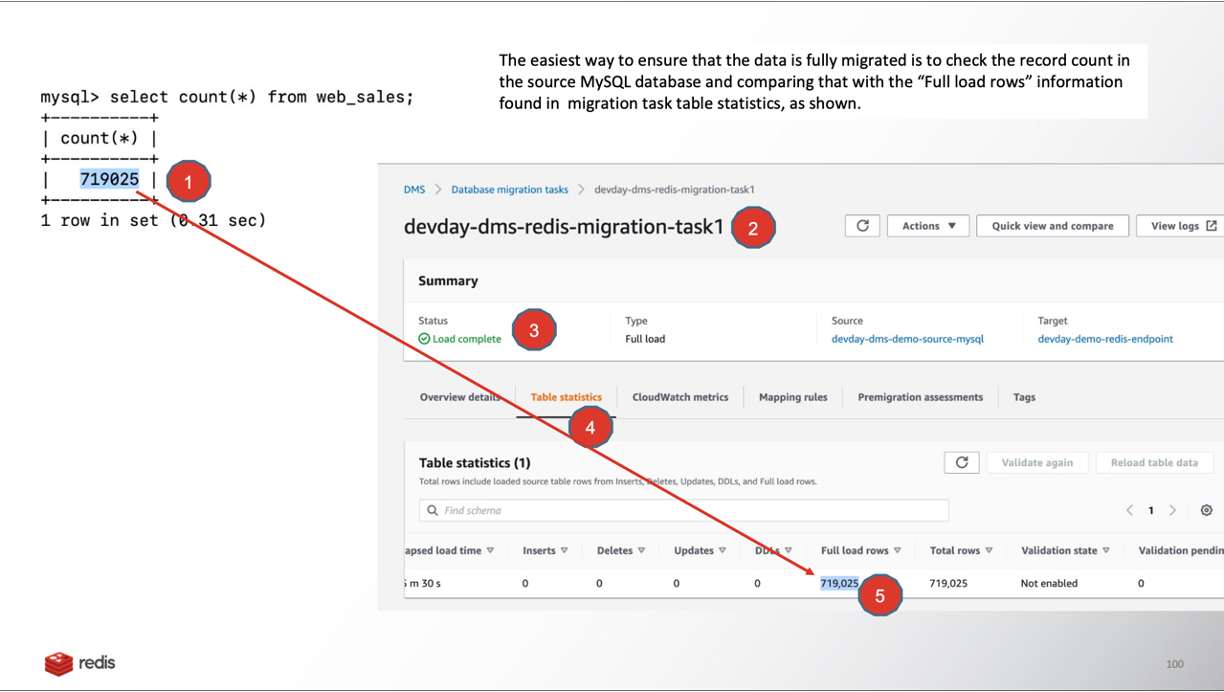Click the Summary section heading
Viewport: 1224px width, 692px height.
point(448,281)
